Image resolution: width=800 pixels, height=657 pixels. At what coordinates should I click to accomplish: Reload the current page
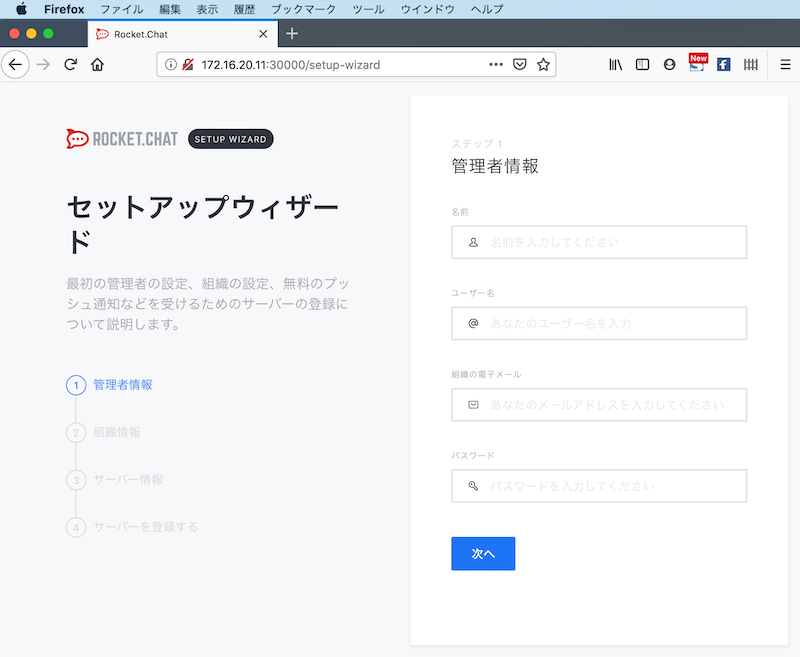coord(70,65)
